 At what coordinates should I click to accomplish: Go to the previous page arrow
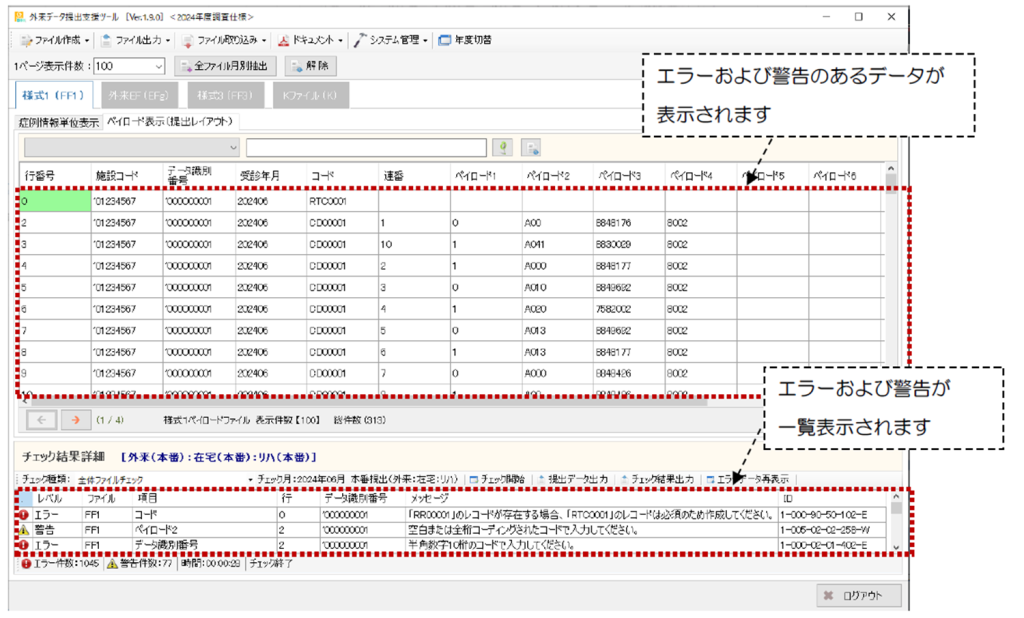tap(41, 420)
